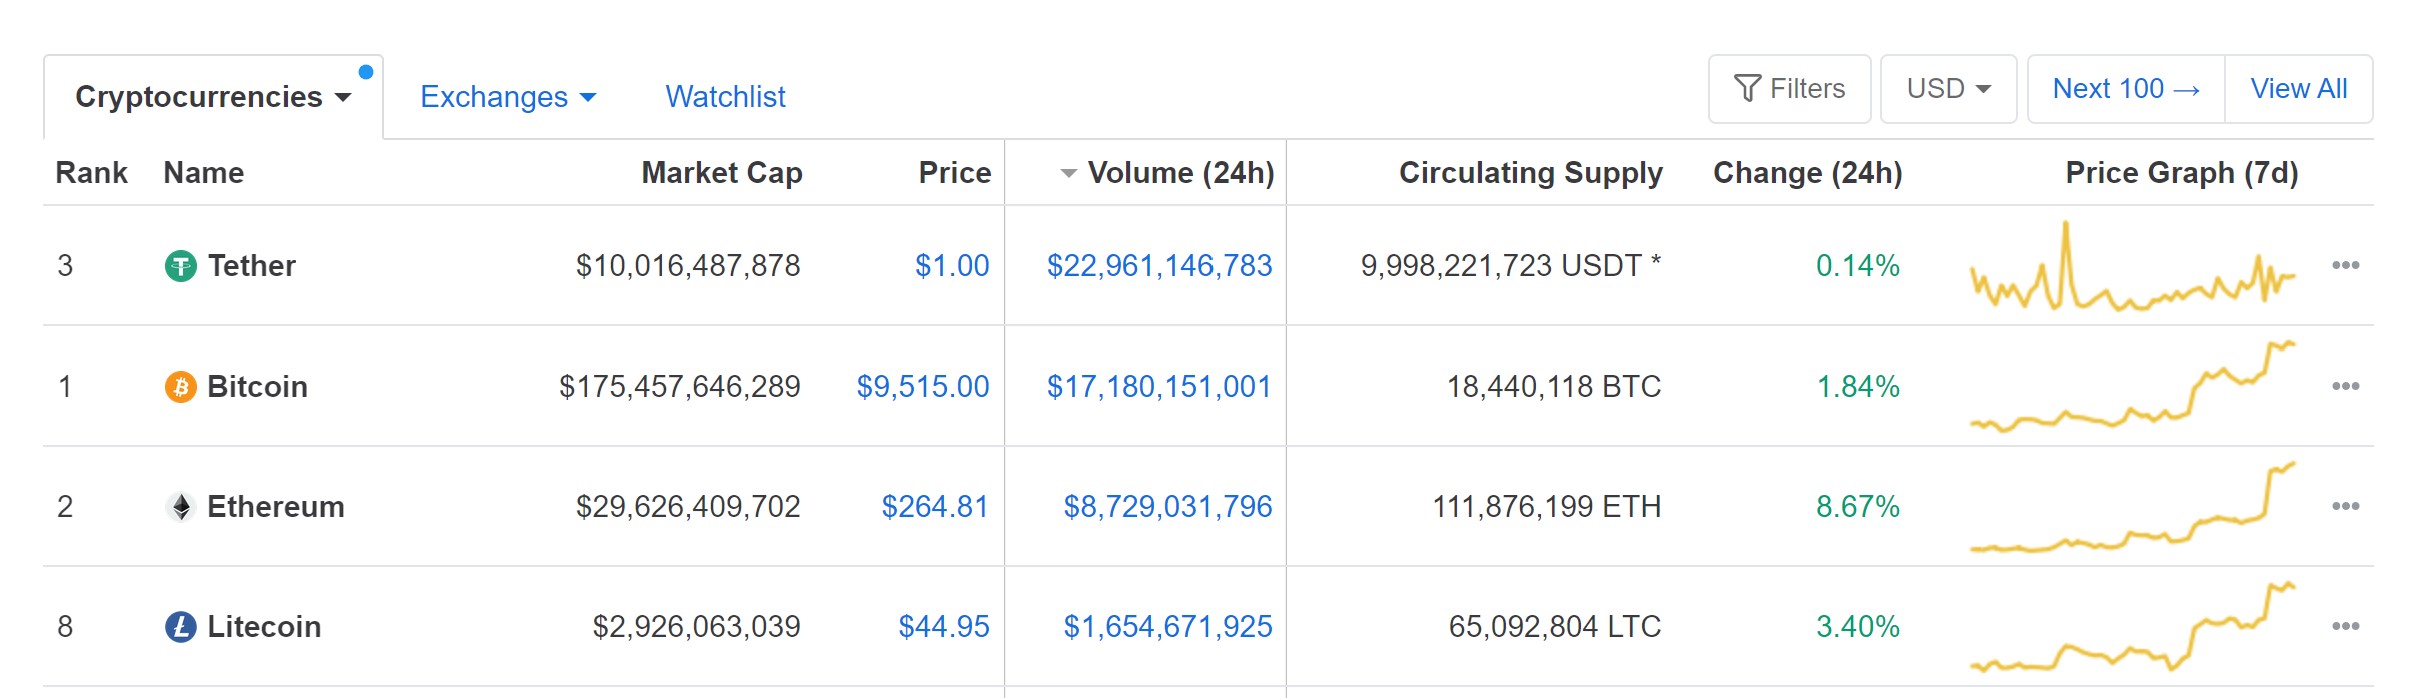Click the View All button

coord(2299,89)
